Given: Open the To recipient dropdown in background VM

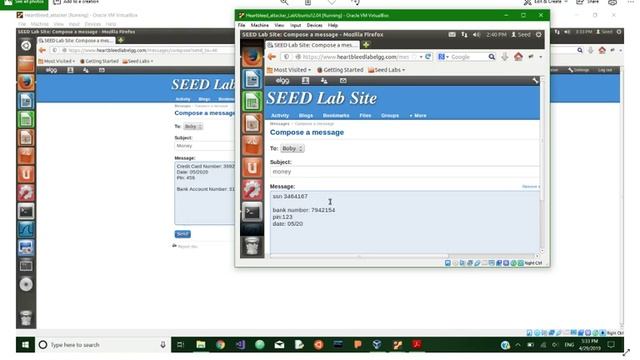Looking at the screenshot, I should (193, 127).
